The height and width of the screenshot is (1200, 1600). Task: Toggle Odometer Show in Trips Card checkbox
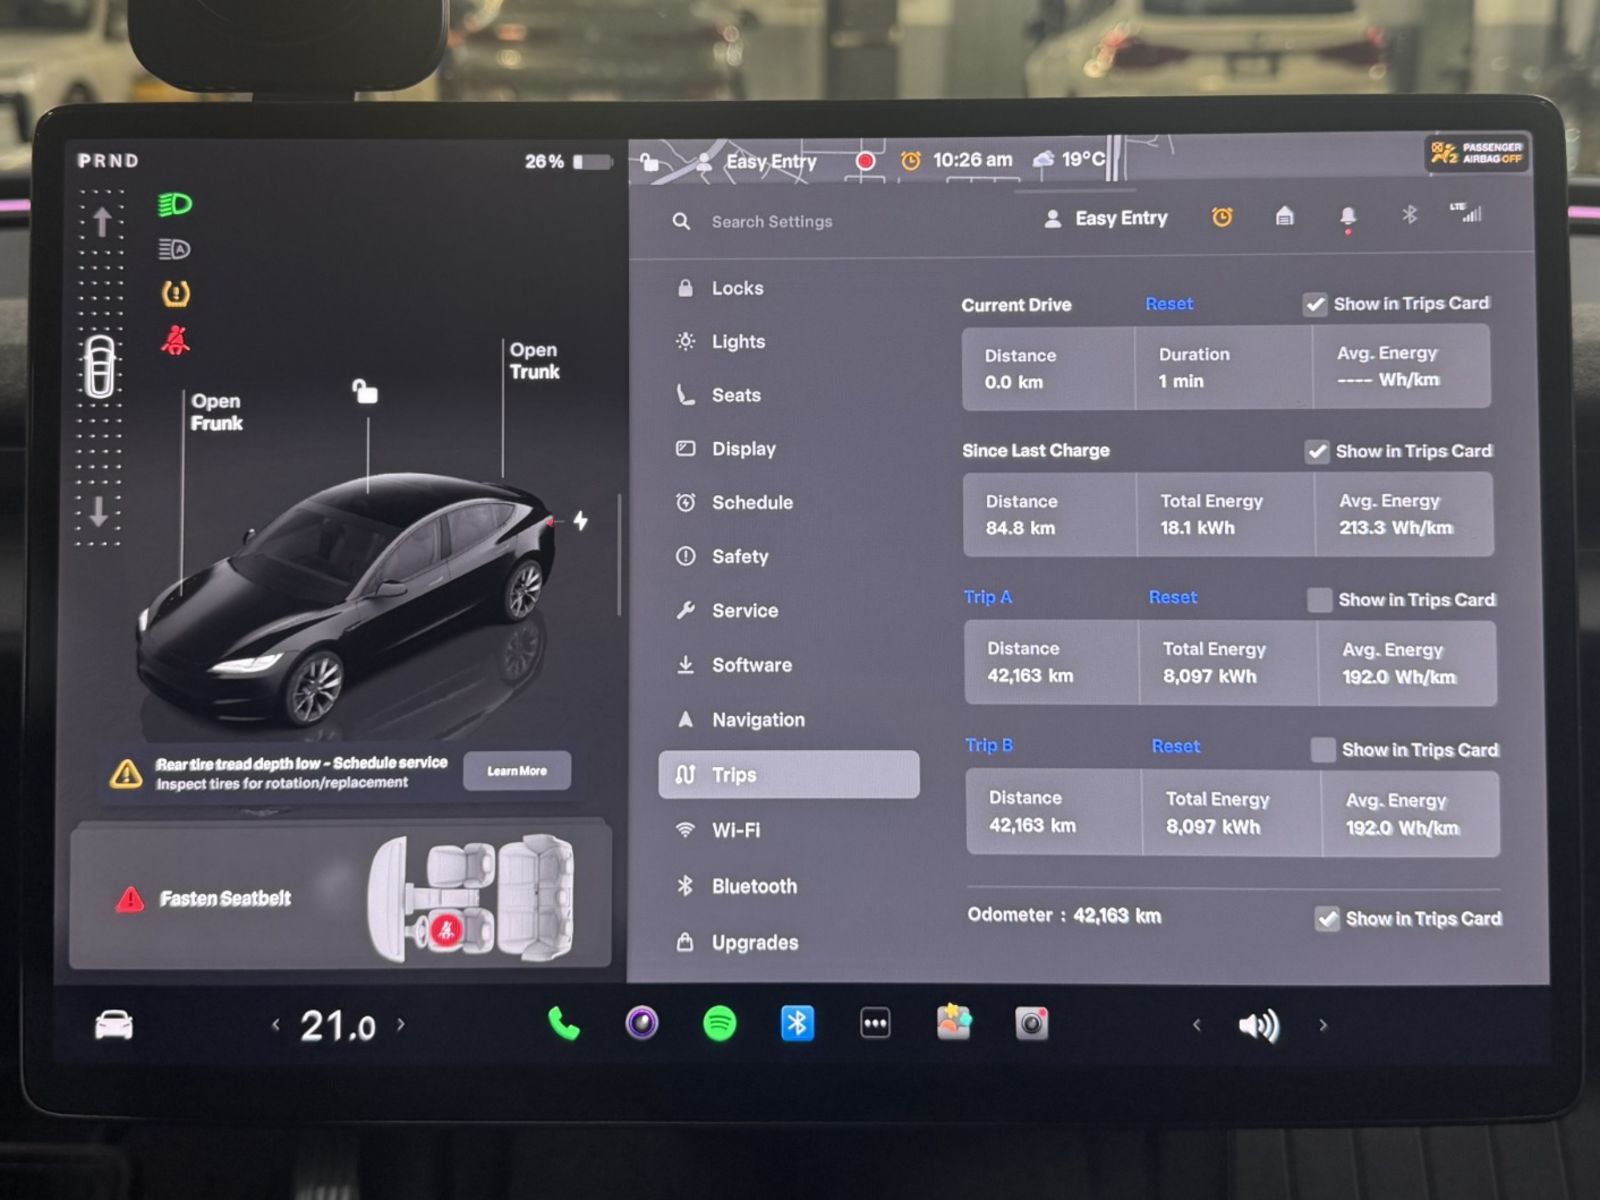click(x=1327, y=919)
